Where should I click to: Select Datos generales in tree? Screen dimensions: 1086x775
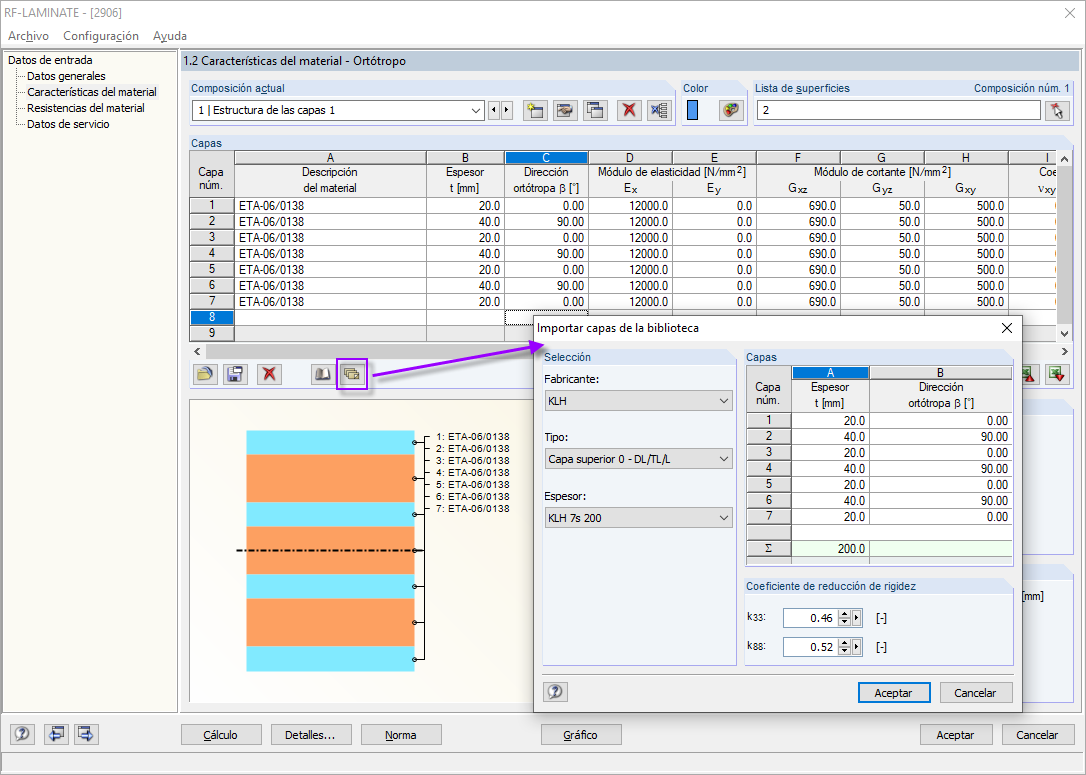coord(66,76)
